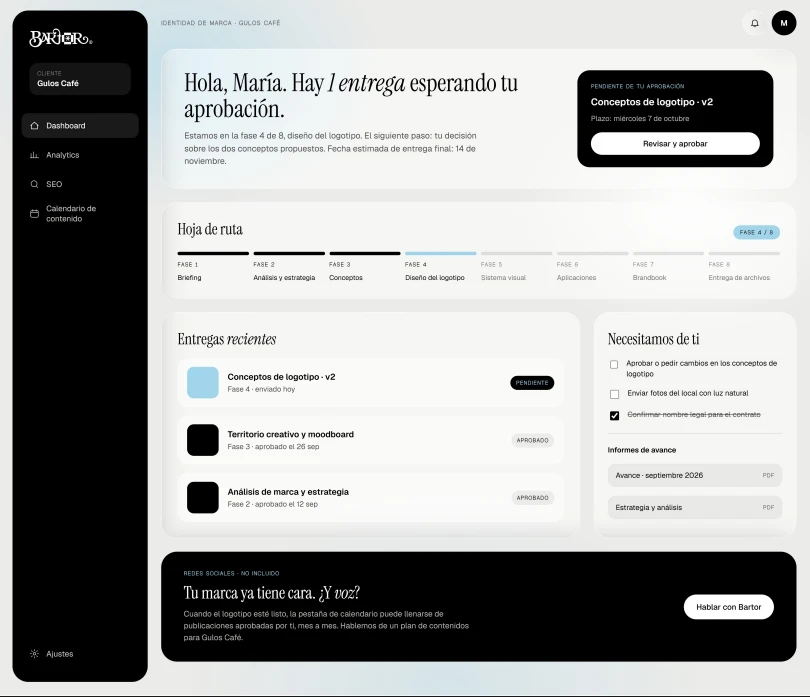Click the 'Brandbook' phase label

click(649, 277)
